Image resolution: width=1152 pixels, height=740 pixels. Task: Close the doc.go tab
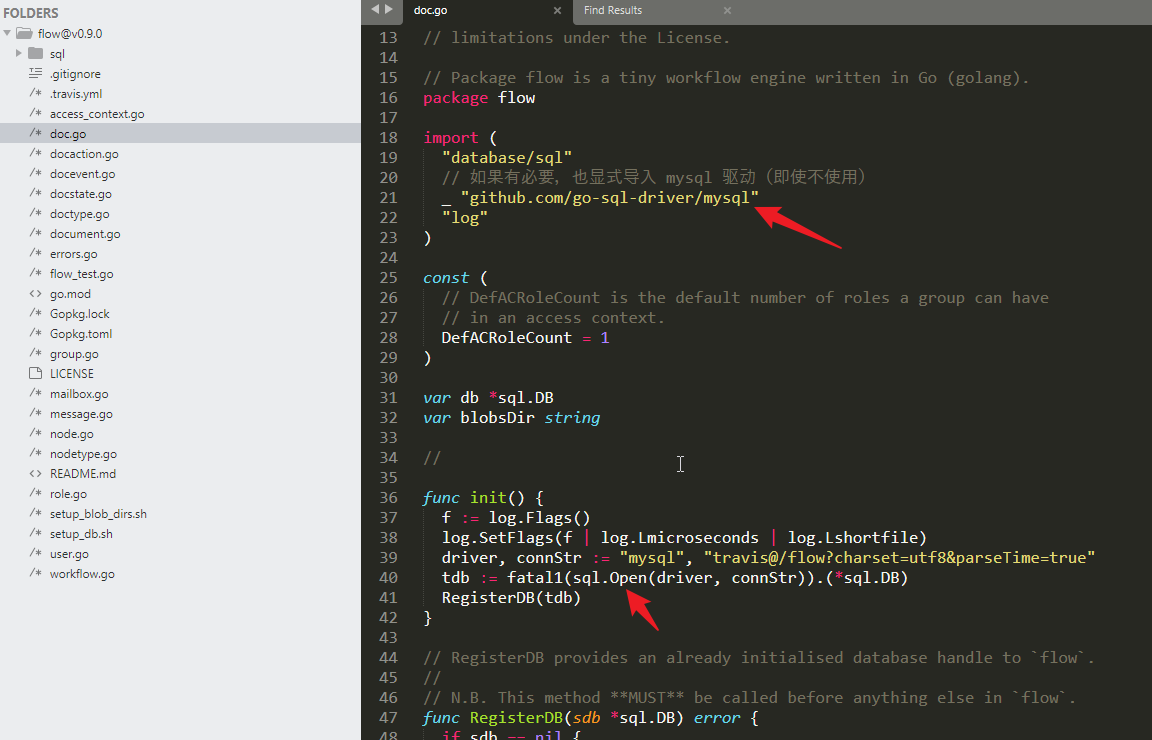pyautogui.click(x=558, y=11)
